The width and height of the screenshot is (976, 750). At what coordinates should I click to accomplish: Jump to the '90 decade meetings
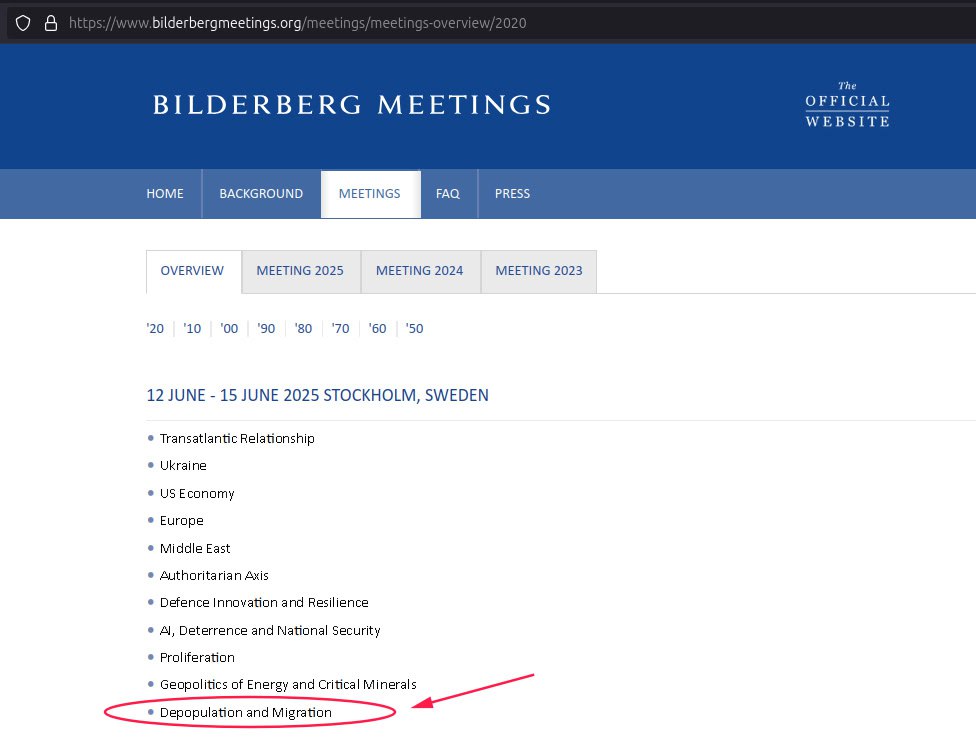pyautogui.click(x=266, y=329)
